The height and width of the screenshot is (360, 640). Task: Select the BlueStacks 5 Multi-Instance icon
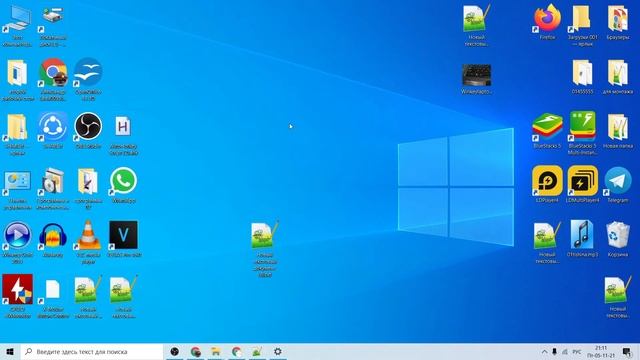click(582, 126)
